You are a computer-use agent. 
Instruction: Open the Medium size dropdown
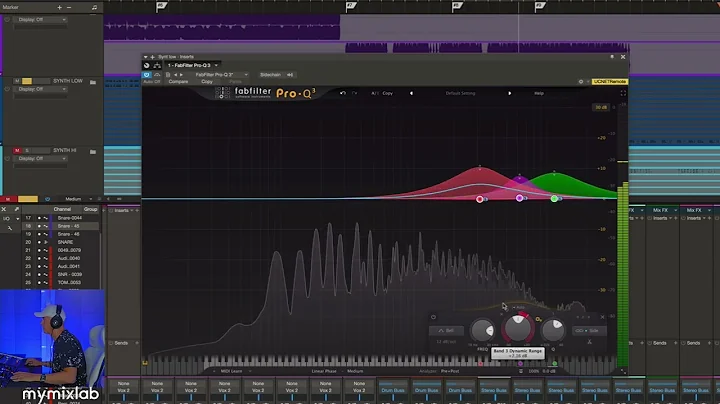[x=77, y=199]
